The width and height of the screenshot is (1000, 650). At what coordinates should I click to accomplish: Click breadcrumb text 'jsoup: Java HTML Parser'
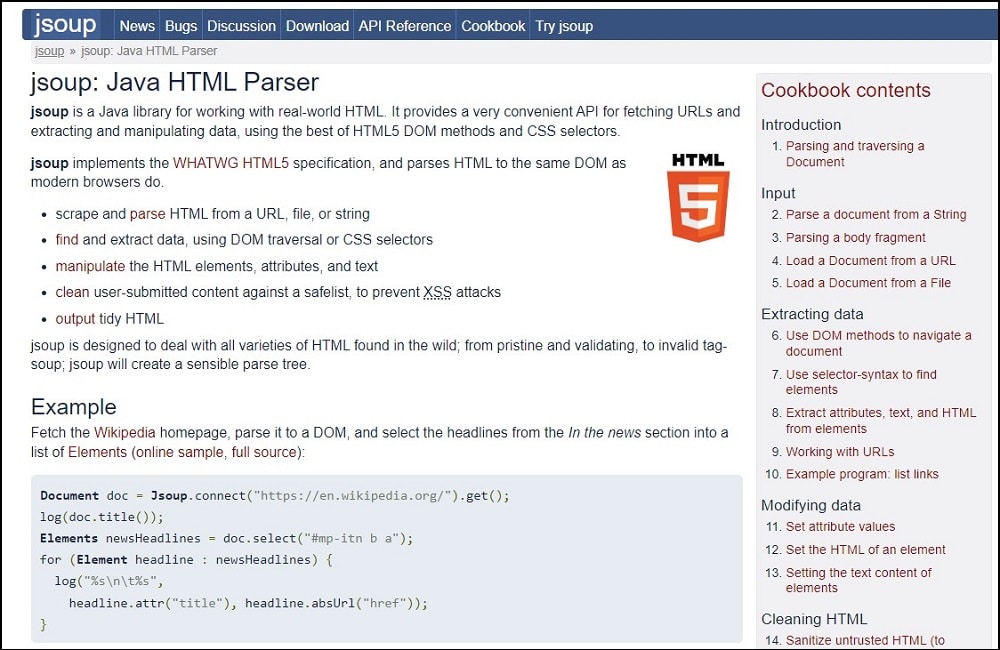[x=149, y=51]
